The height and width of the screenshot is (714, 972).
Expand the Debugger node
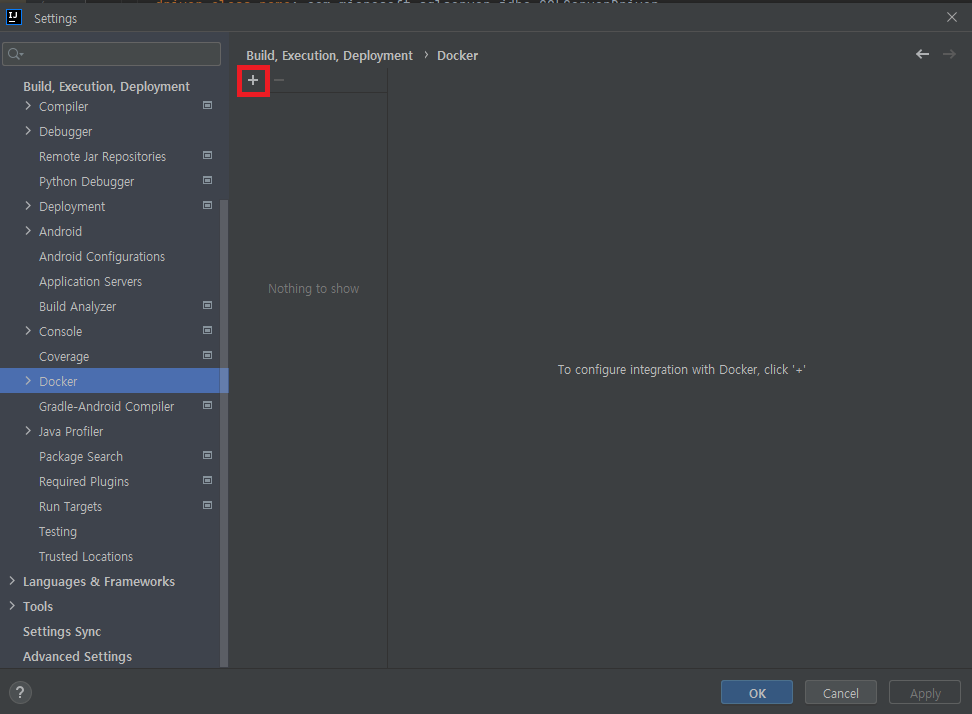(x=28, y=131)
